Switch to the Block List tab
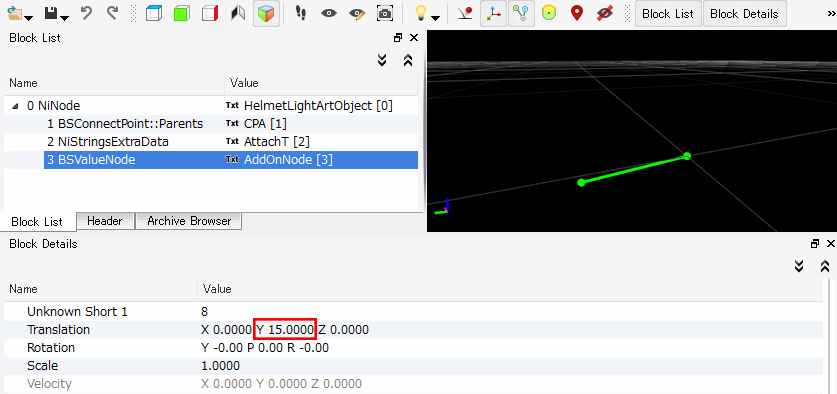This screenshot has width=837, height=394. (x=37, y=222)
